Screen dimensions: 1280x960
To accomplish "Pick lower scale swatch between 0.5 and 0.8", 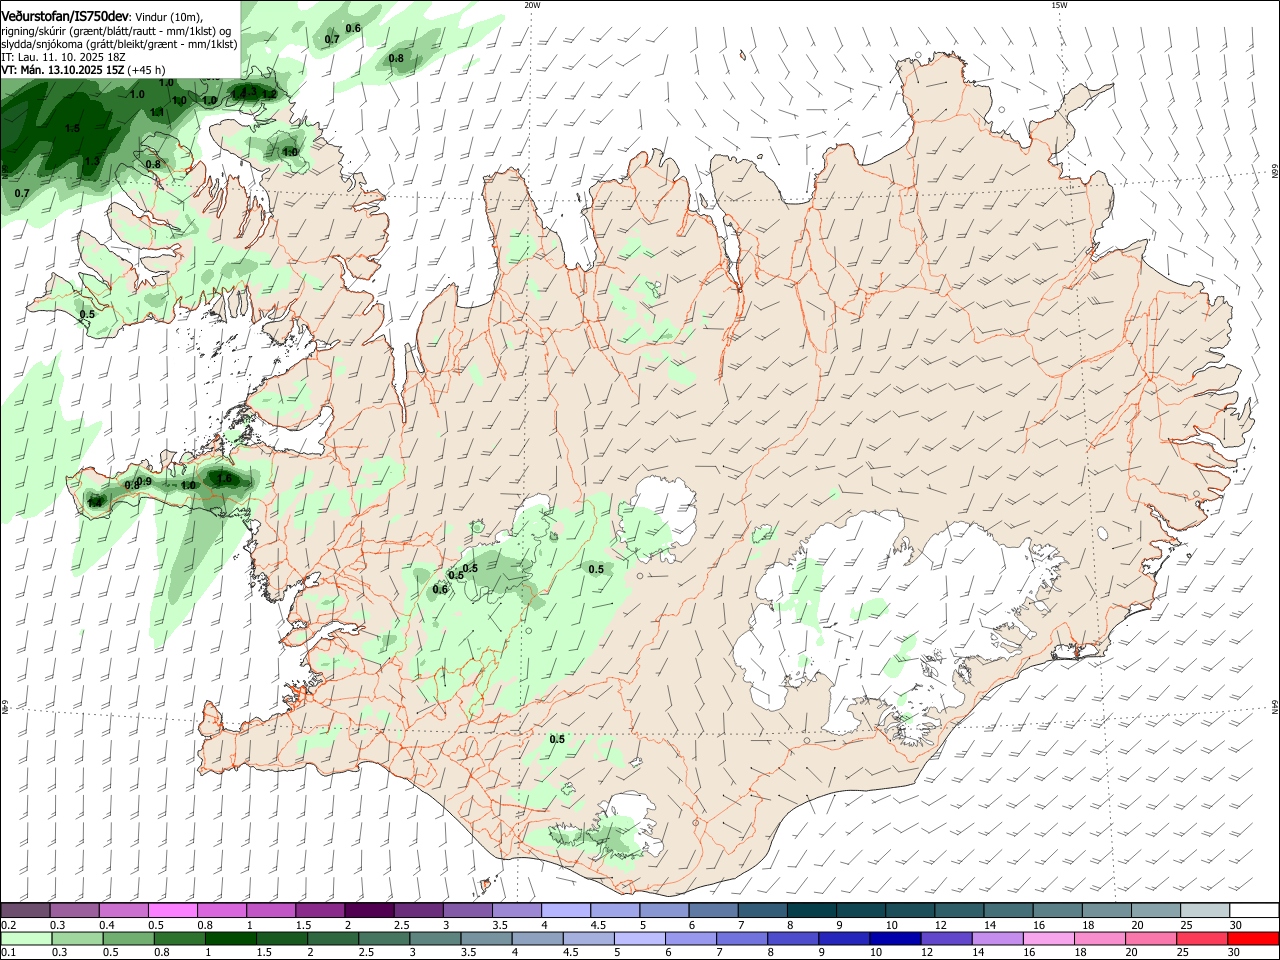I will 129,938.
